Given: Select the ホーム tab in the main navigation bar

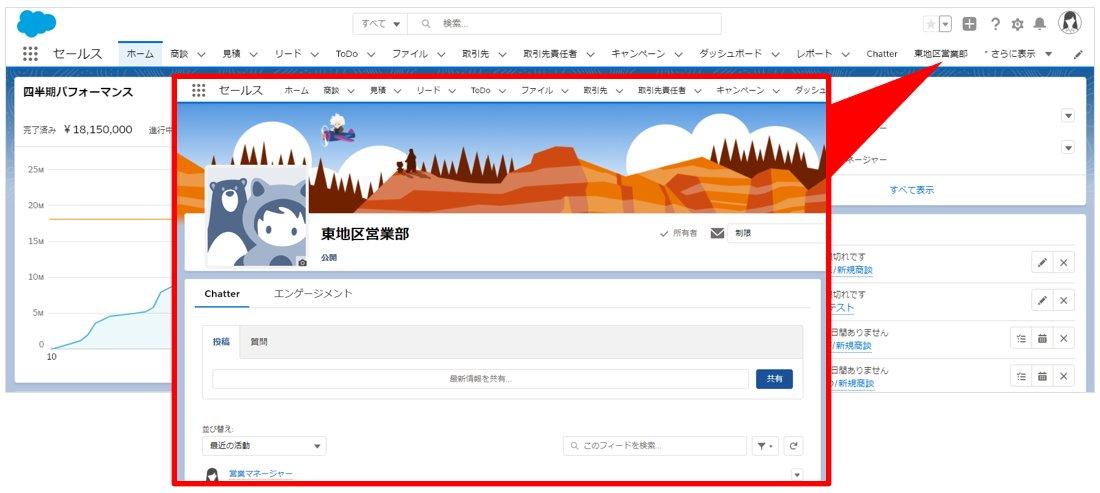Looking at the screenshot, I should click(x=140, y=54).
